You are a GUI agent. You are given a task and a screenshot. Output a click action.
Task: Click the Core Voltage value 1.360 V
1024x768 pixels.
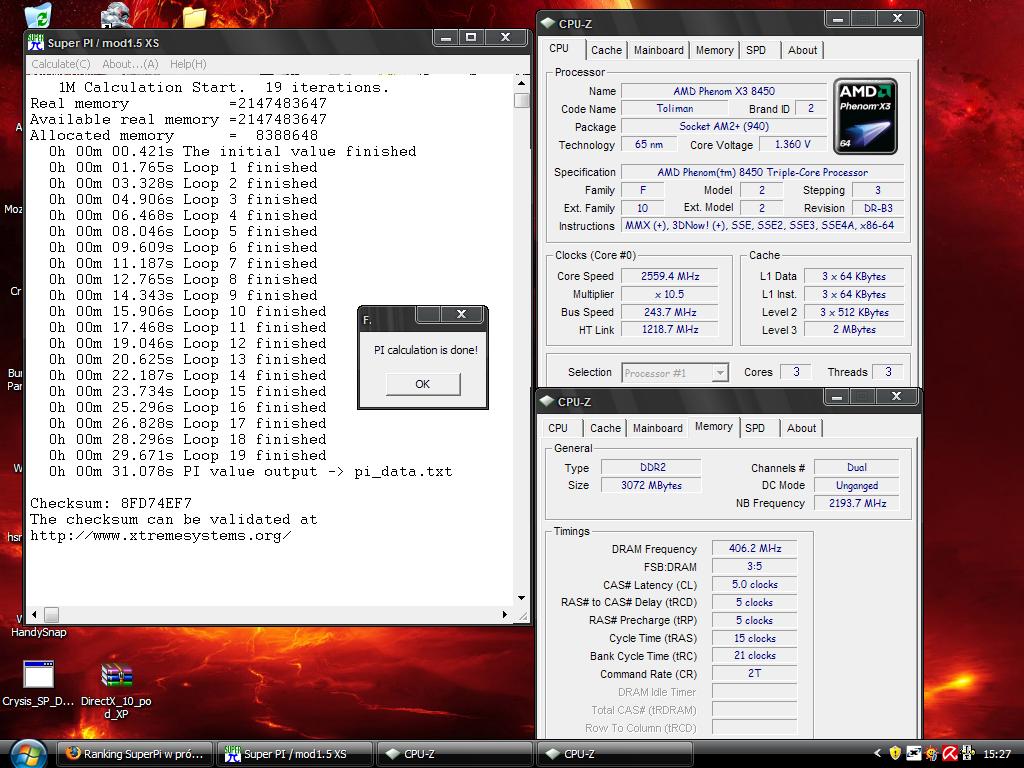pos(792,144)
